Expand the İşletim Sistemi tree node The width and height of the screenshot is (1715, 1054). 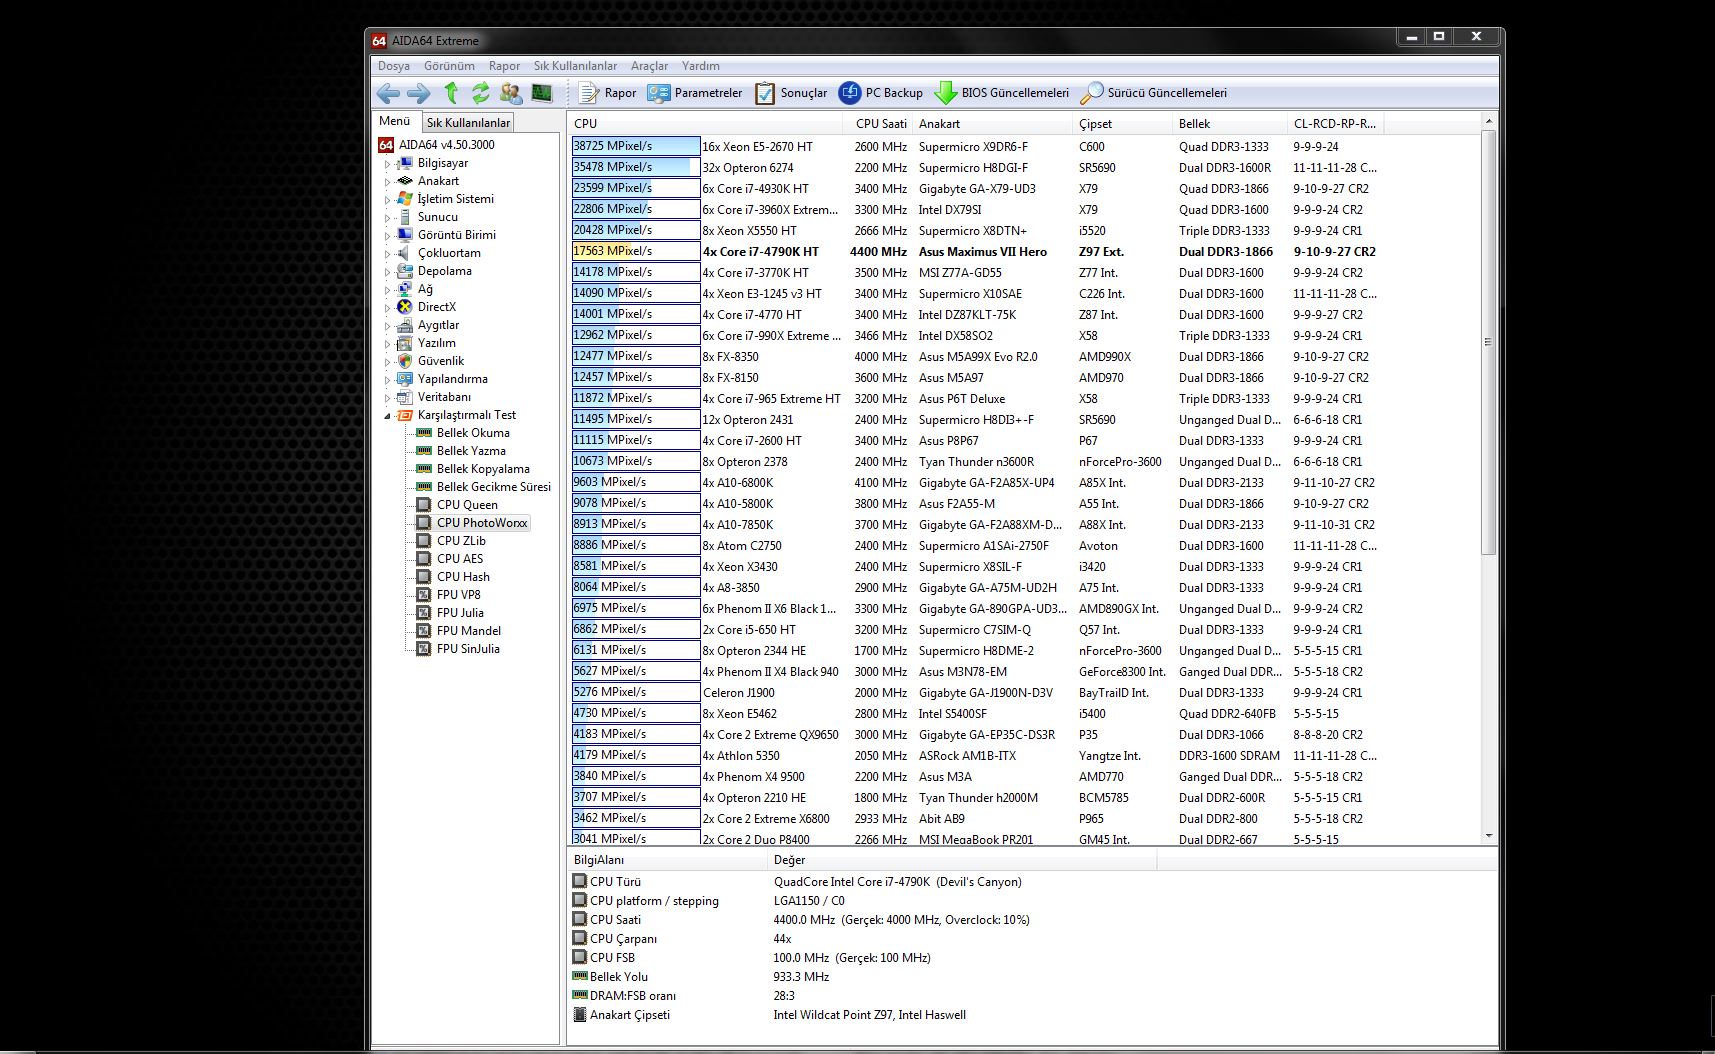point(387,199)
